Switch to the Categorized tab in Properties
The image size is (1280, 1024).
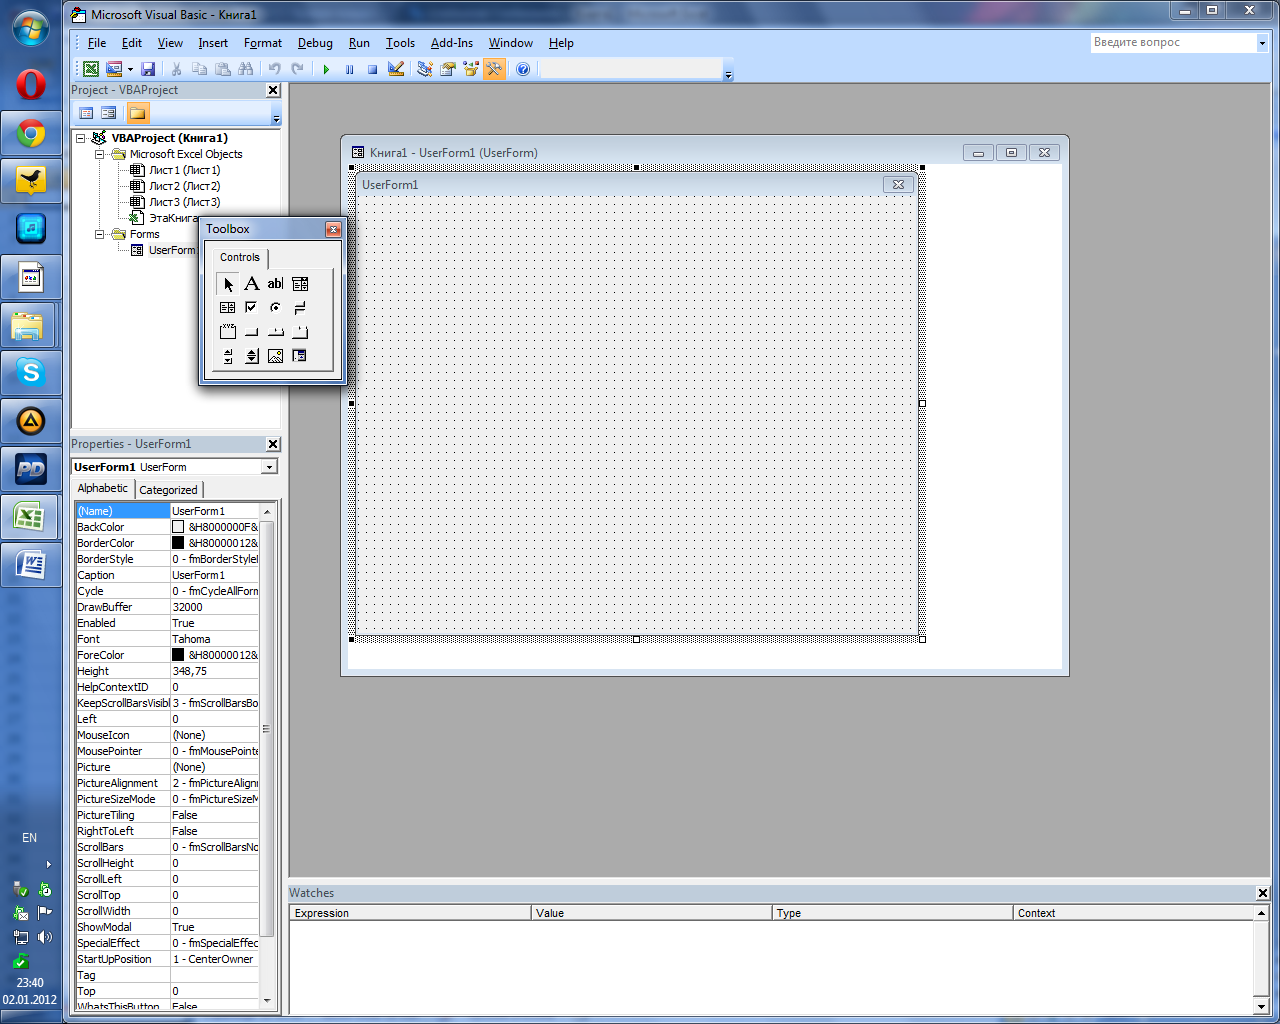(168, 490)
